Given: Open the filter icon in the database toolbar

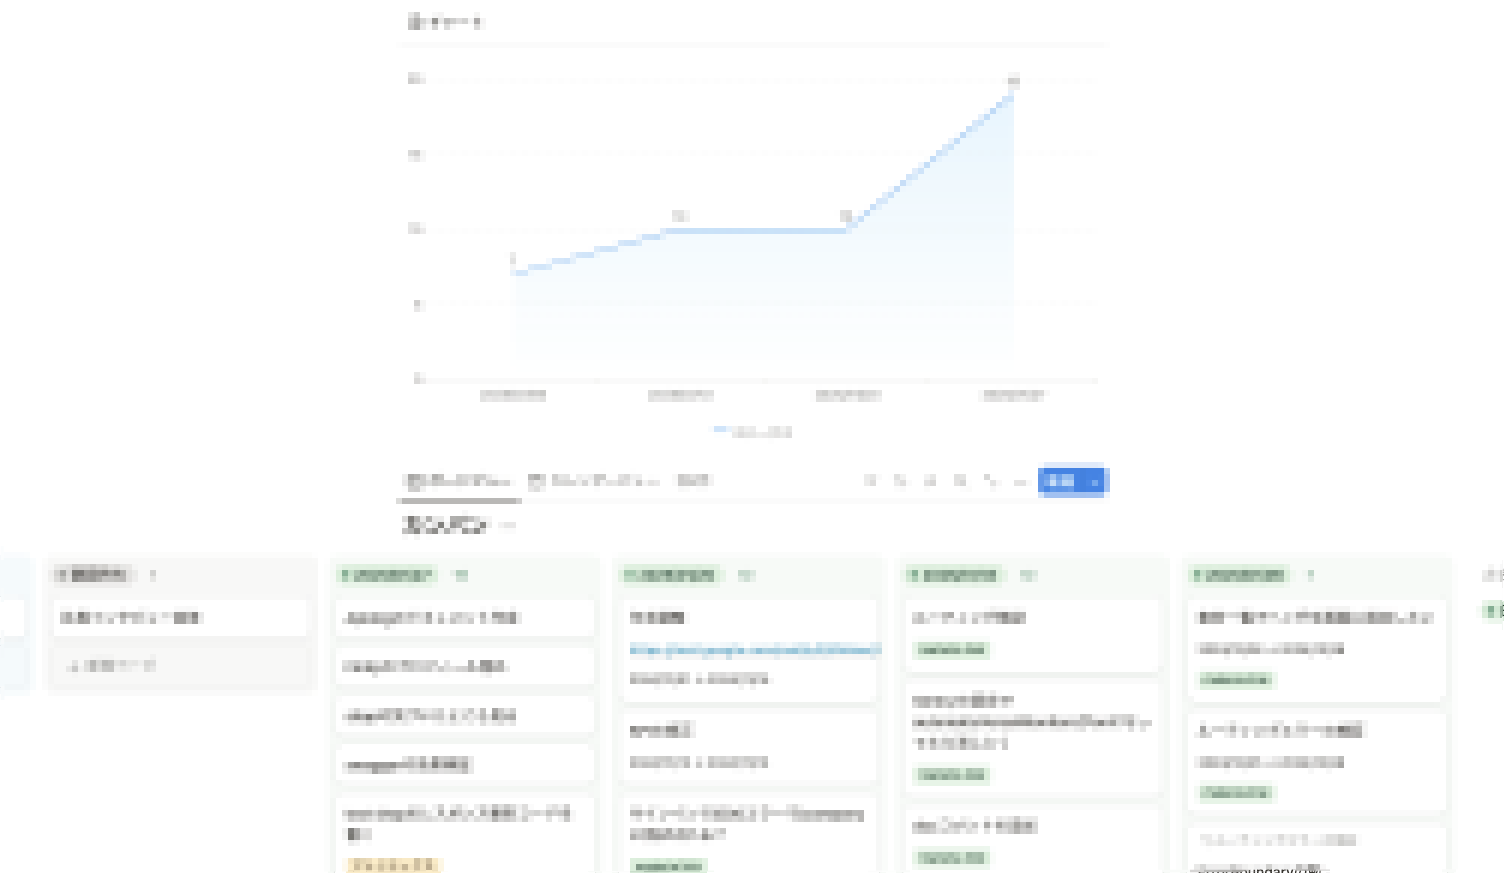Looking at the screenshot, I should click(x=870, y=481).
